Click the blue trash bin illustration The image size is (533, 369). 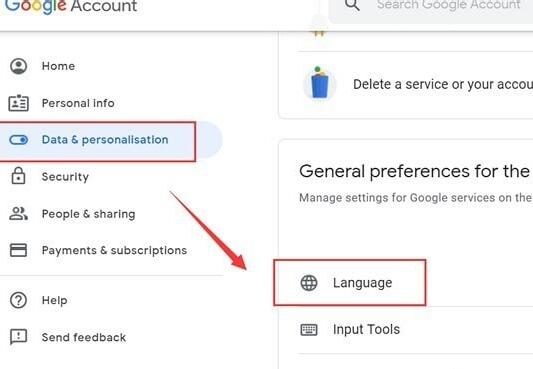click(320, 83)
